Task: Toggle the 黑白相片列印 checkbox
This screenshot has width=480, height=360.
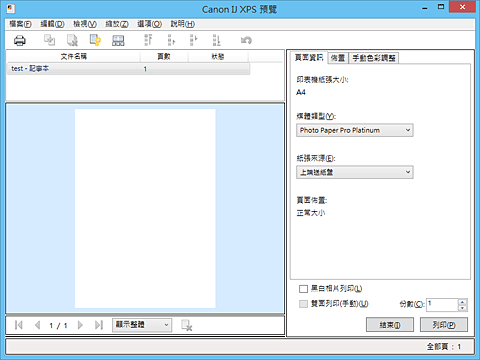Action: click(x=303, y=289)
